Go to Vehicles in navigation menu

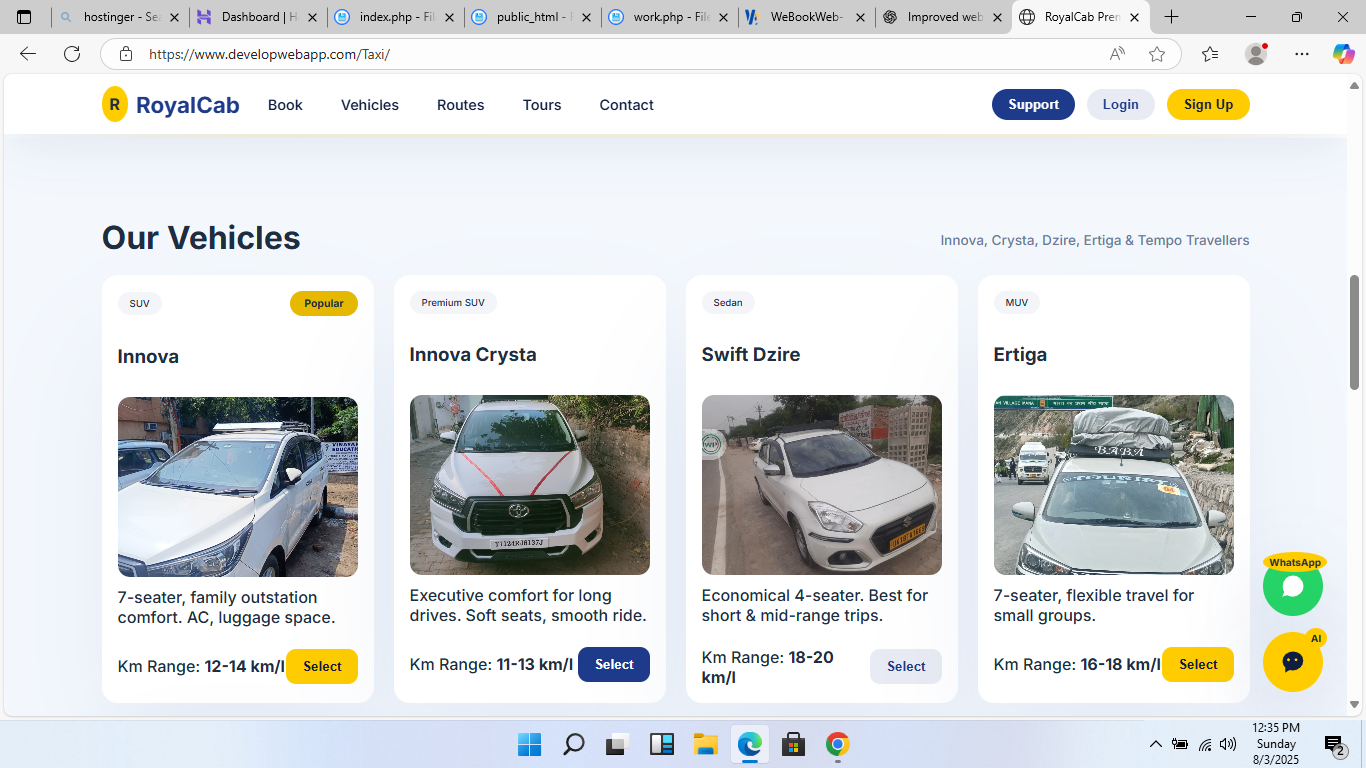369,105
